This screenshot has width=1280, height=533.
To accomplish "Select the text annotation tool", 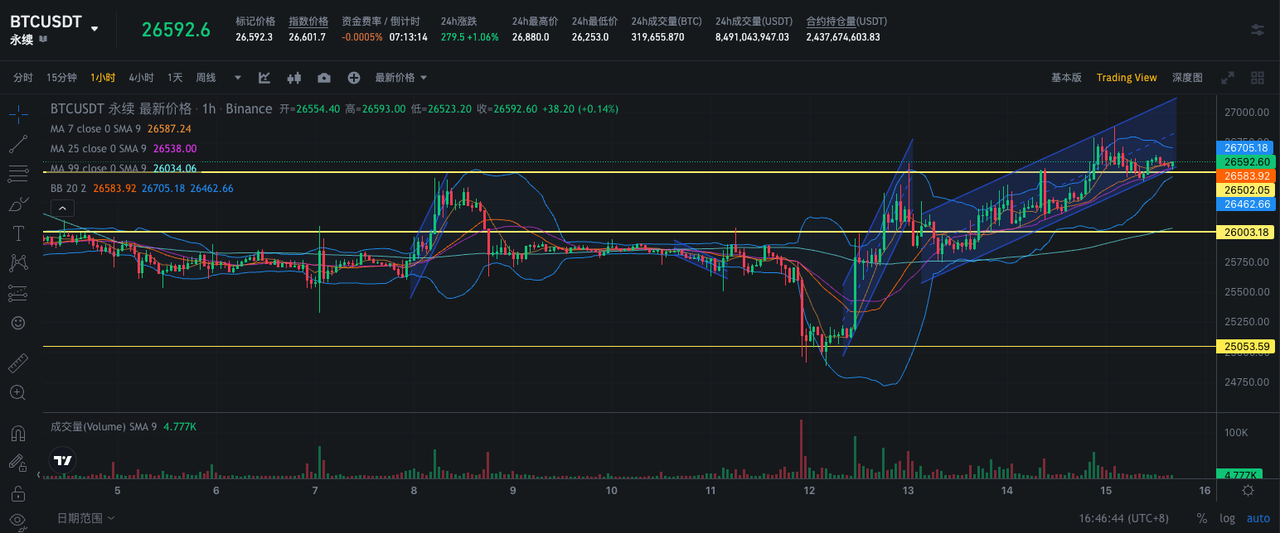I will click(x=18, y=233).
